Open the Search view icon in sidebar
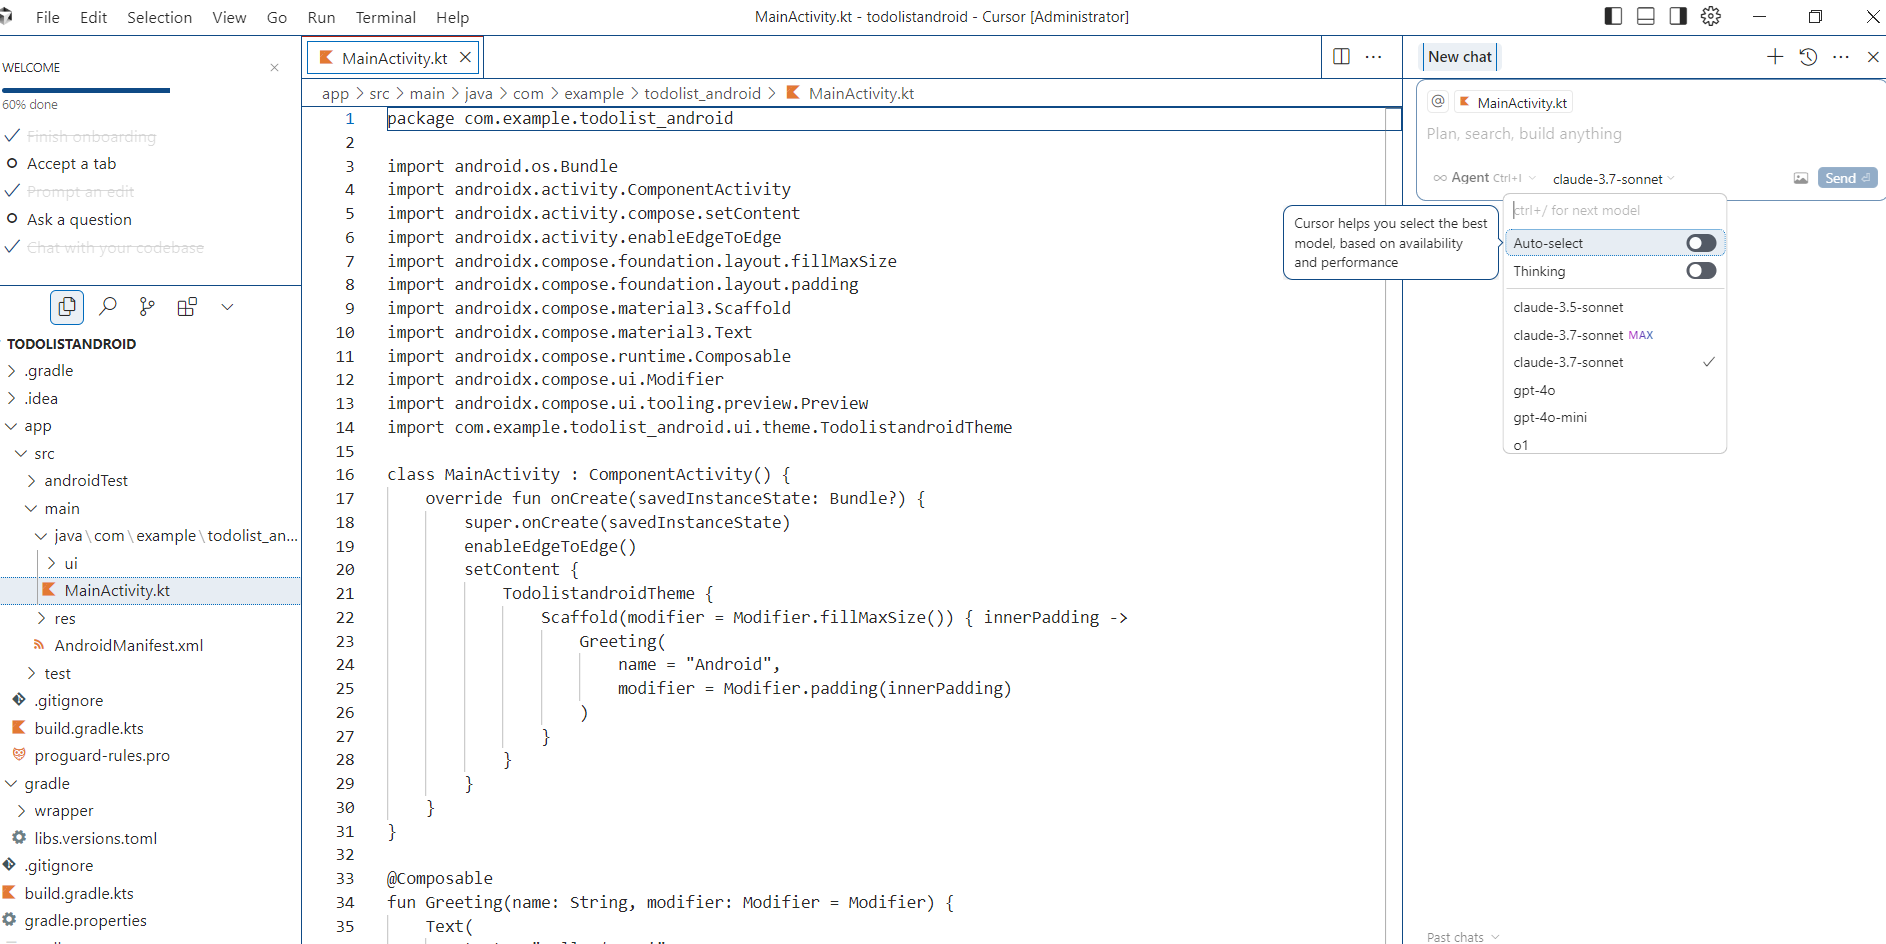1886x944 pixels. 107,306
